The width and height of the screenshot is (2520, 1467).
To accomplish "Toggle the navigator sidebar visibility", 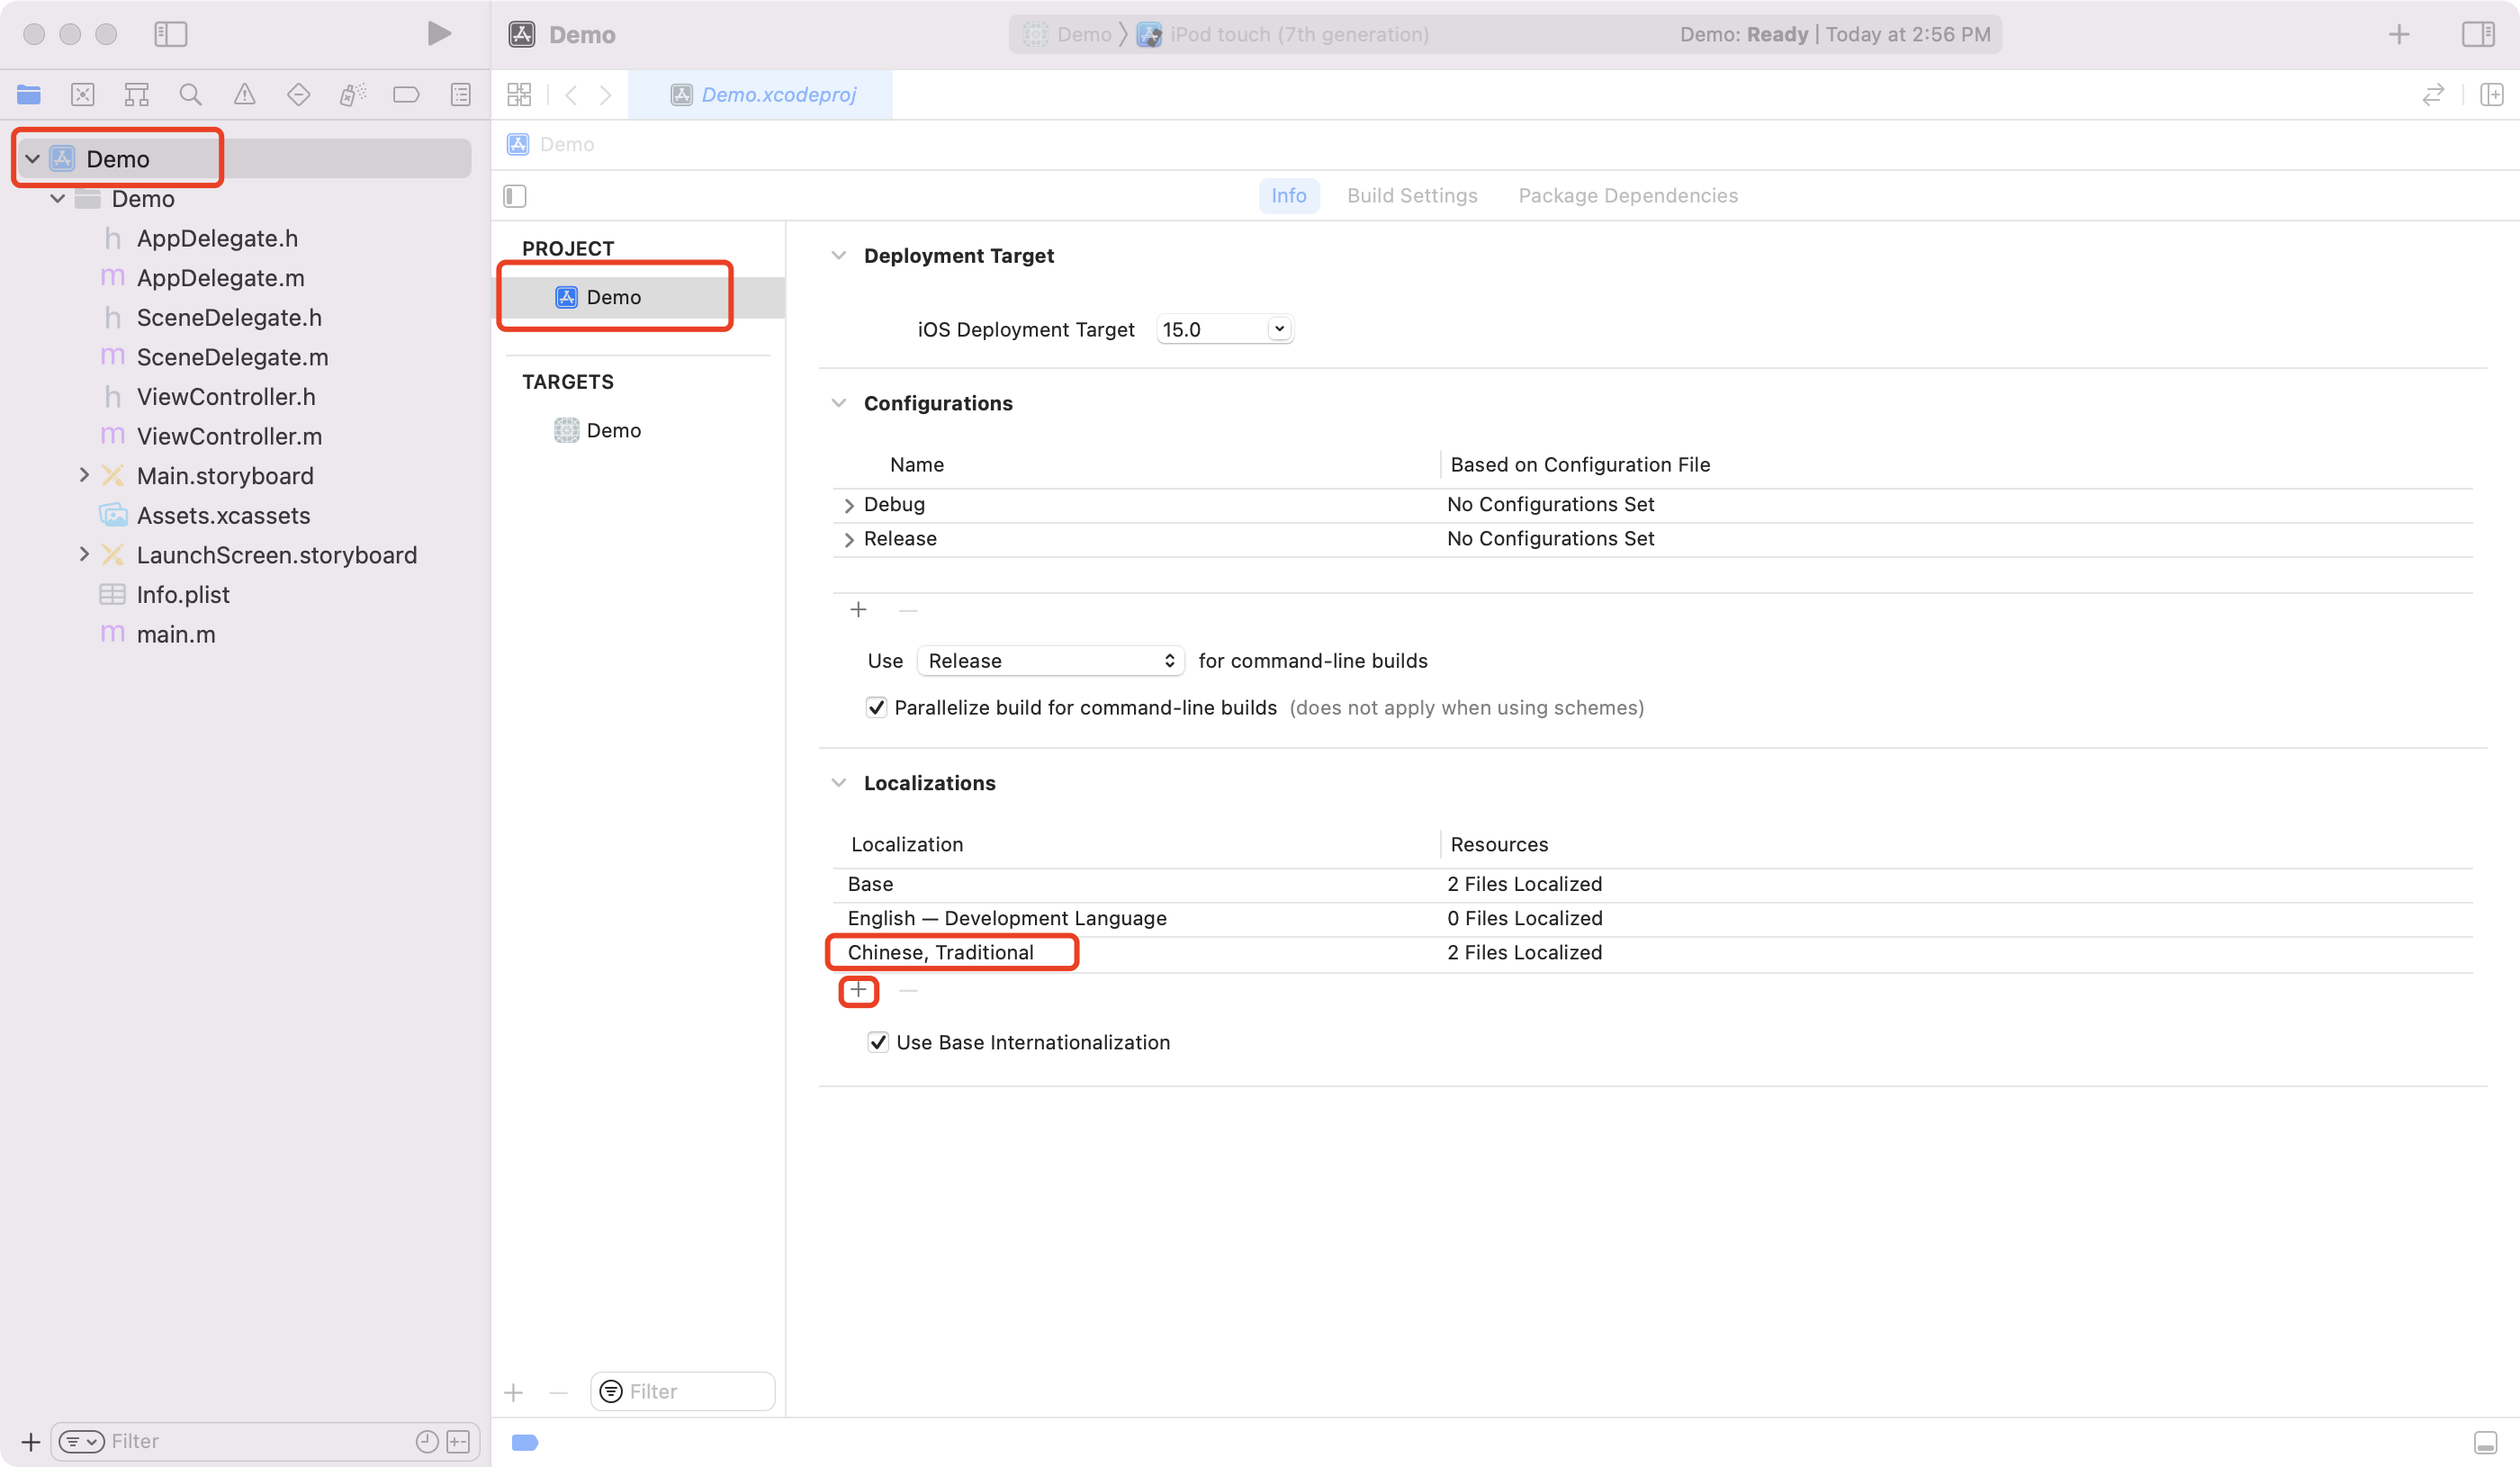I will (171, 34).
